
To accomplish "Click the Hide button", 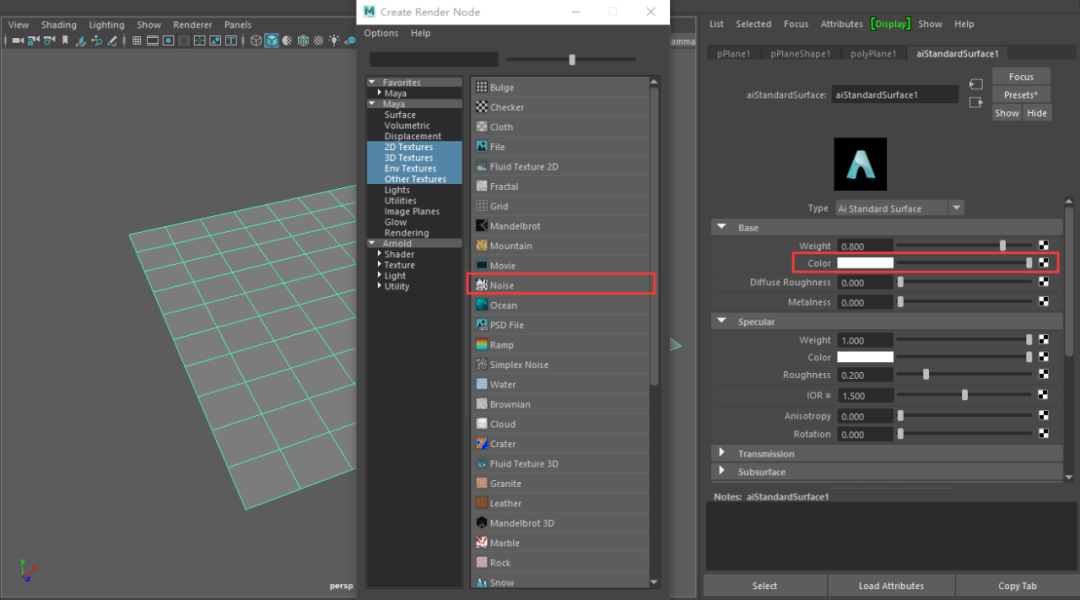I will coord(1037,113).
